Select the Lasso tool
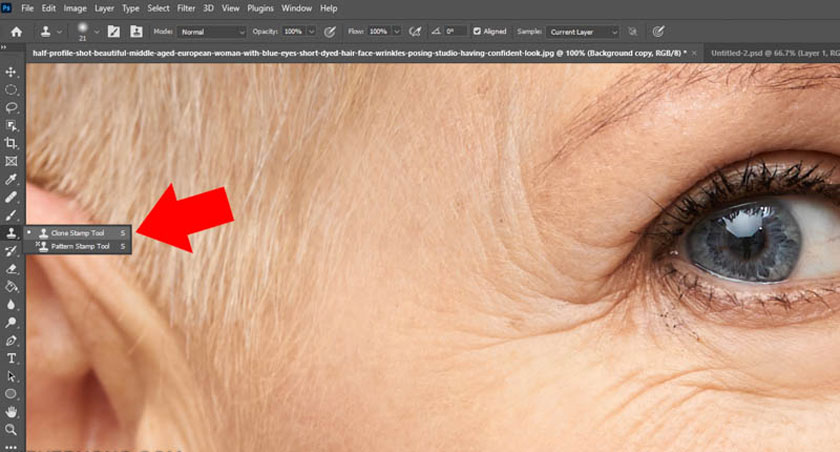 click(12, 107)
